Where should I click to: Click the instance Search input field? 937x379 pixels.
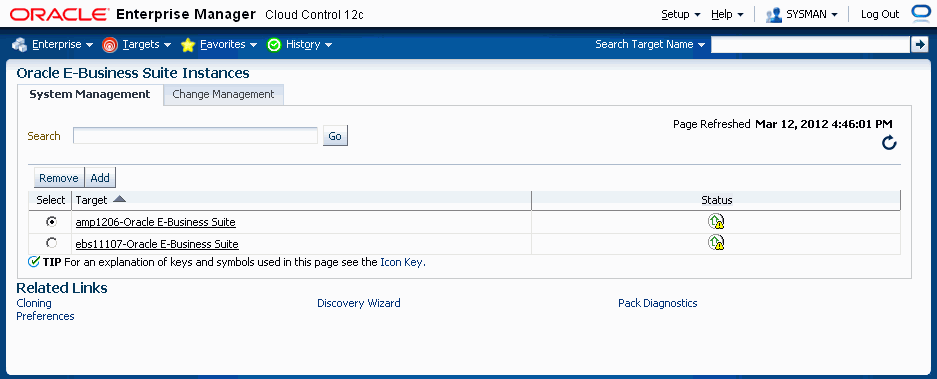point(195,136)
